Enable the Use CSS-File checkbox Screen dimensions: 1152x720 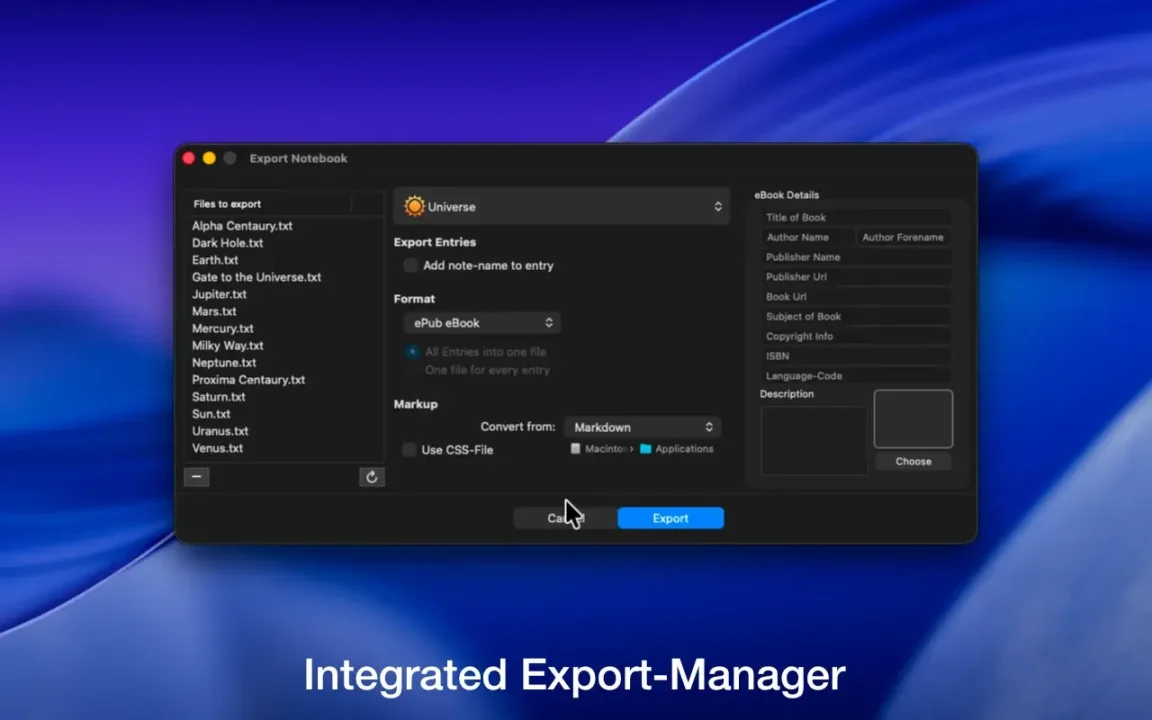pos(409,450)
